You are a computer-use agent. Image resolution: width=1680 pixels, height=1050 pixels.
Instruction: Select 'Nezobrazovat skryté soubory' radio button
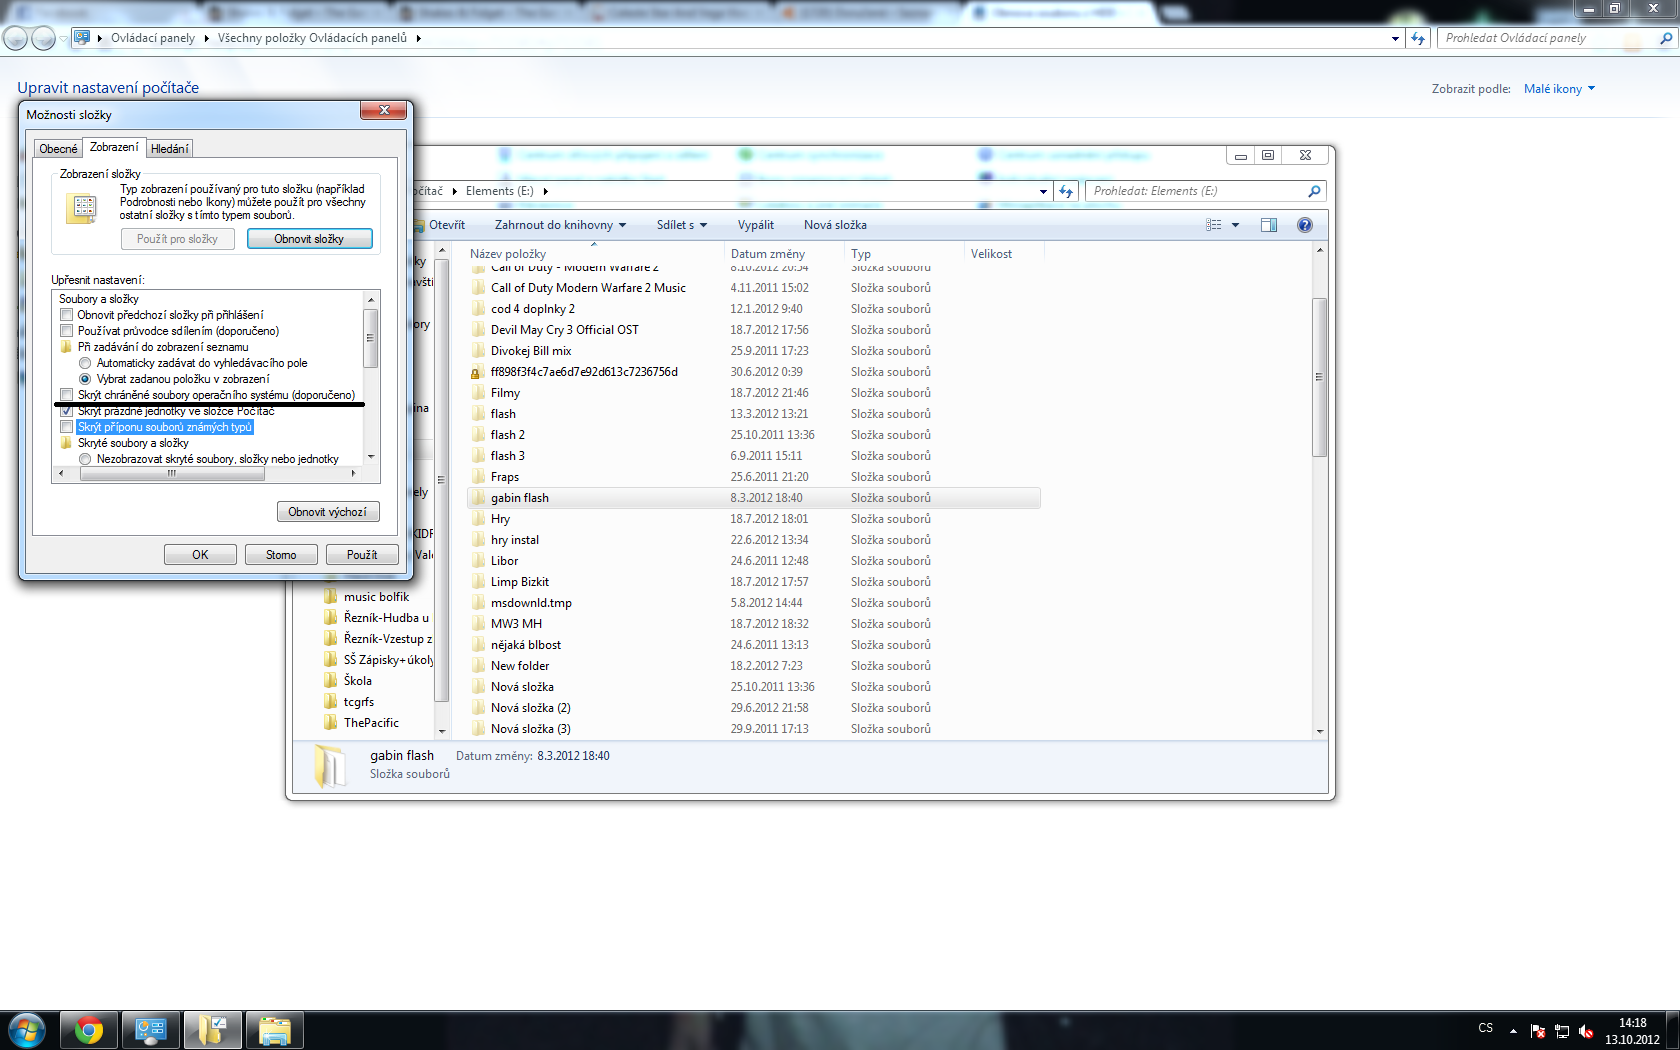[x=85, y=459]
